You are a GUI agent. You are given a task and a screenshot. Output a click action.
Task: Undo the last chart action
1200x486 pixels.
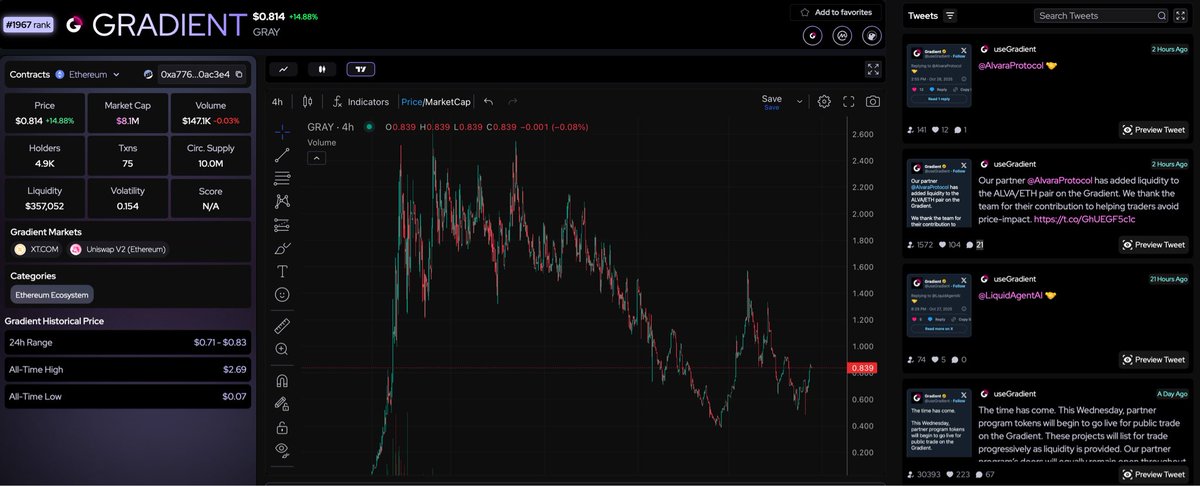[488, 101]
